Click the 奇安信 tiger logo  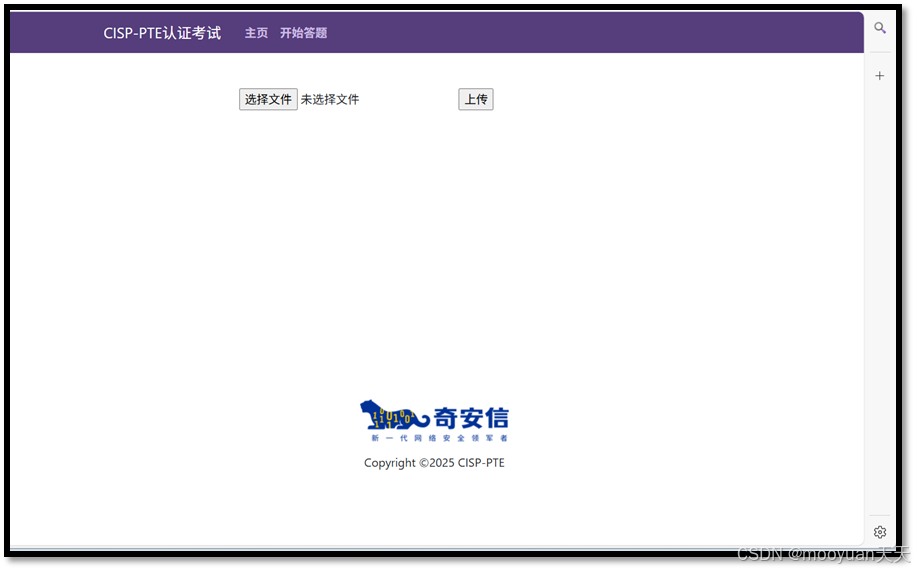[434, 421]
